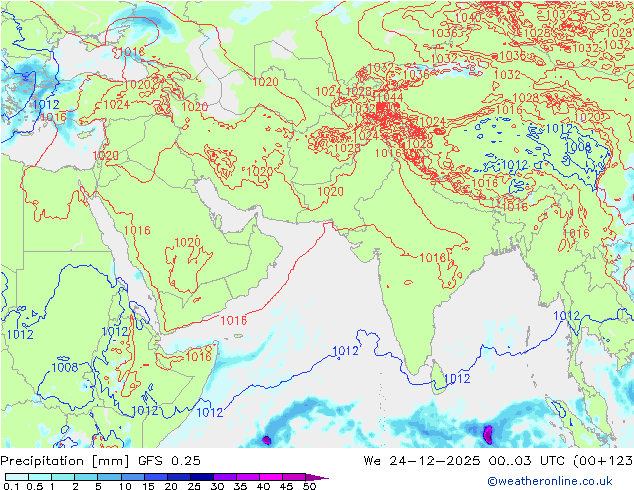Click the dark navy swatch between 25 and 30
This screenshot has width=634, height=490.
tap(202, 477)
